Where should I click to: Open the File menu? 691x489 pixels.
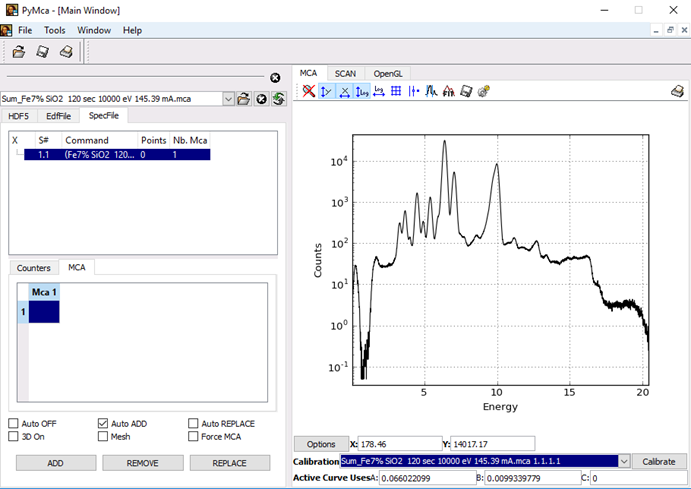tap(25, 30)
